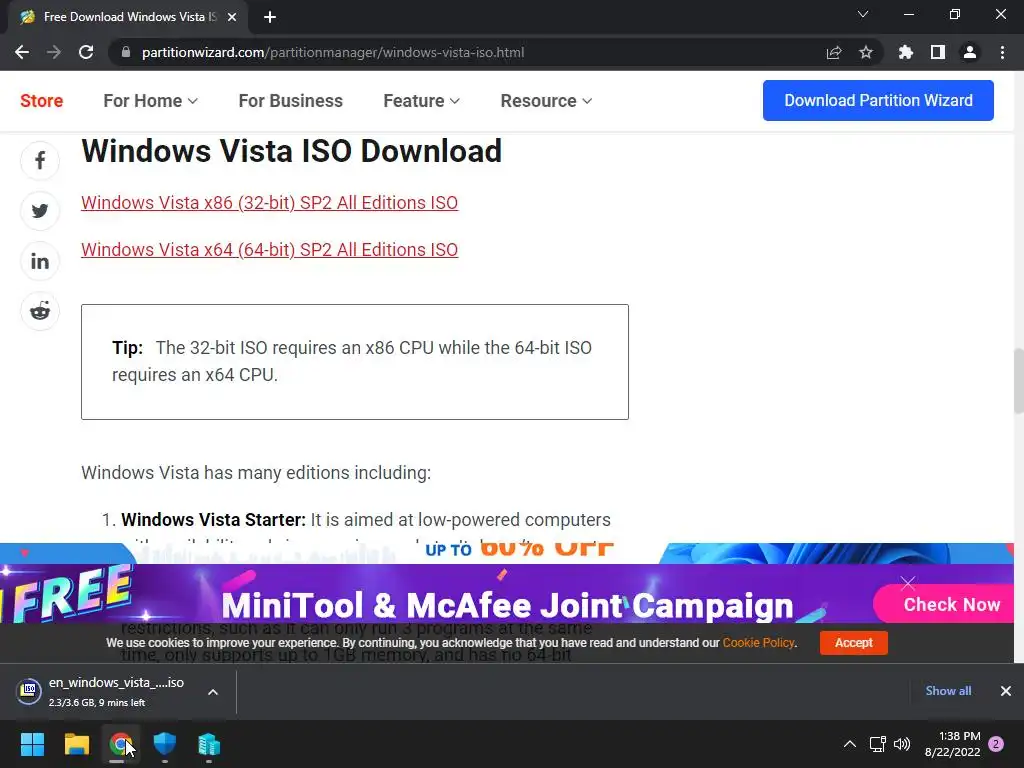The width and height of the screenshot is (1024, 768).
Task: Bookmark this page with the star
Action: 865,52
